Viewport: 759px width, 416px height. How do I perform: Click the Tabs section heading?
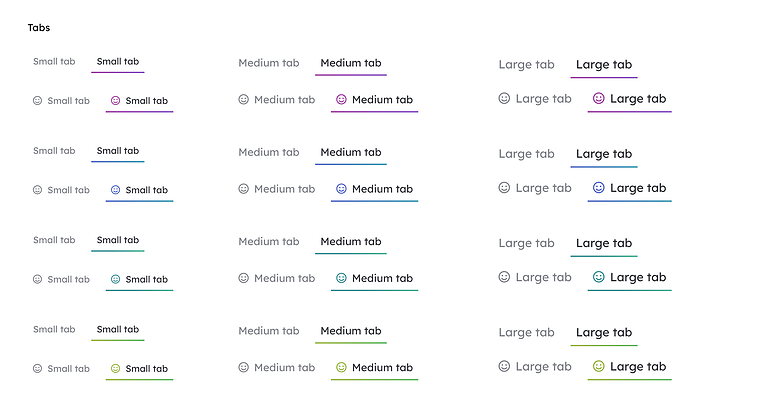coord(39,28)
